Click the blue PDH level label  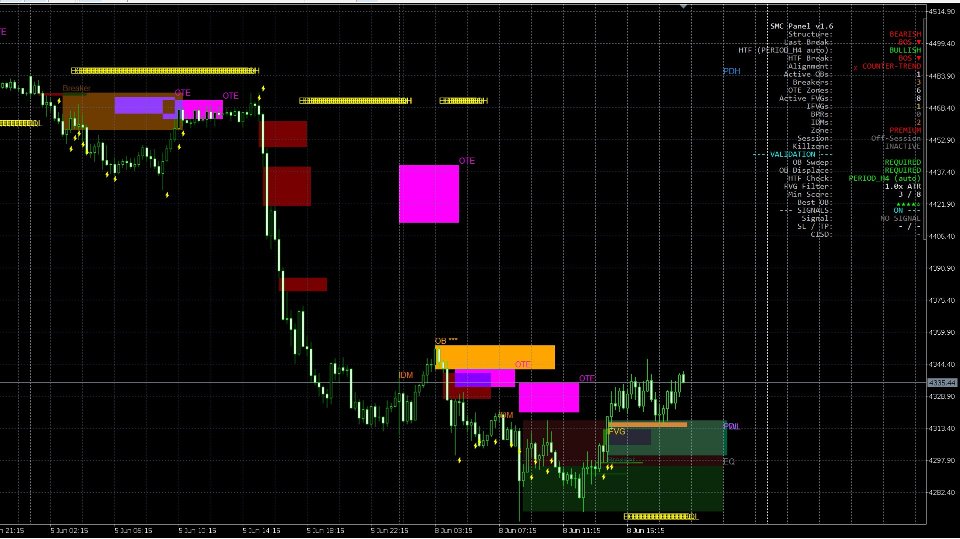(732, 71)
